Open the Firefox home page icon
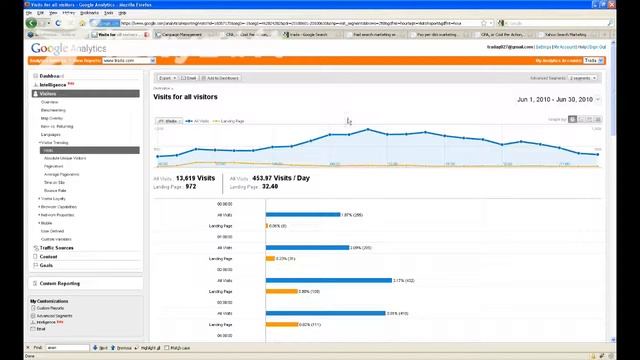Image resolution: width=640 pixels, height=360 pixels. tap(82, 23)
